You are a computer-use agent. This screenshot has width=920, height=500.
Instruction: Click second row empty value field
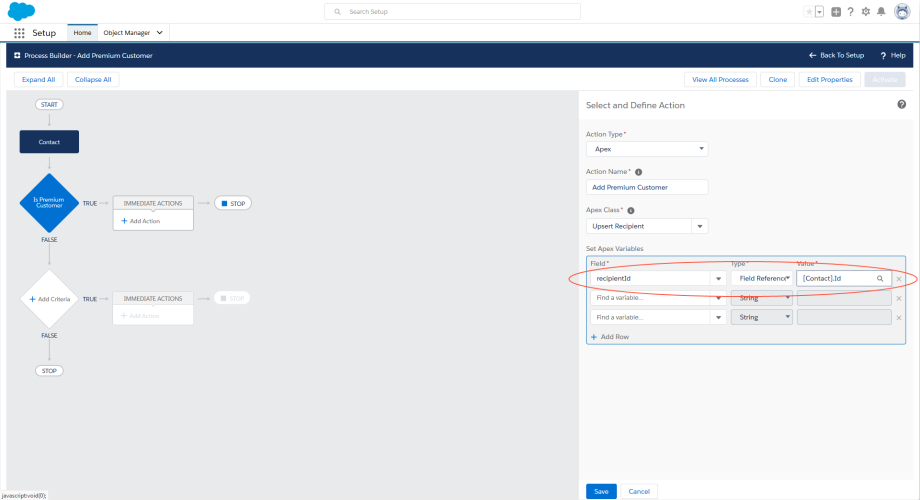[x=844, y=298]
